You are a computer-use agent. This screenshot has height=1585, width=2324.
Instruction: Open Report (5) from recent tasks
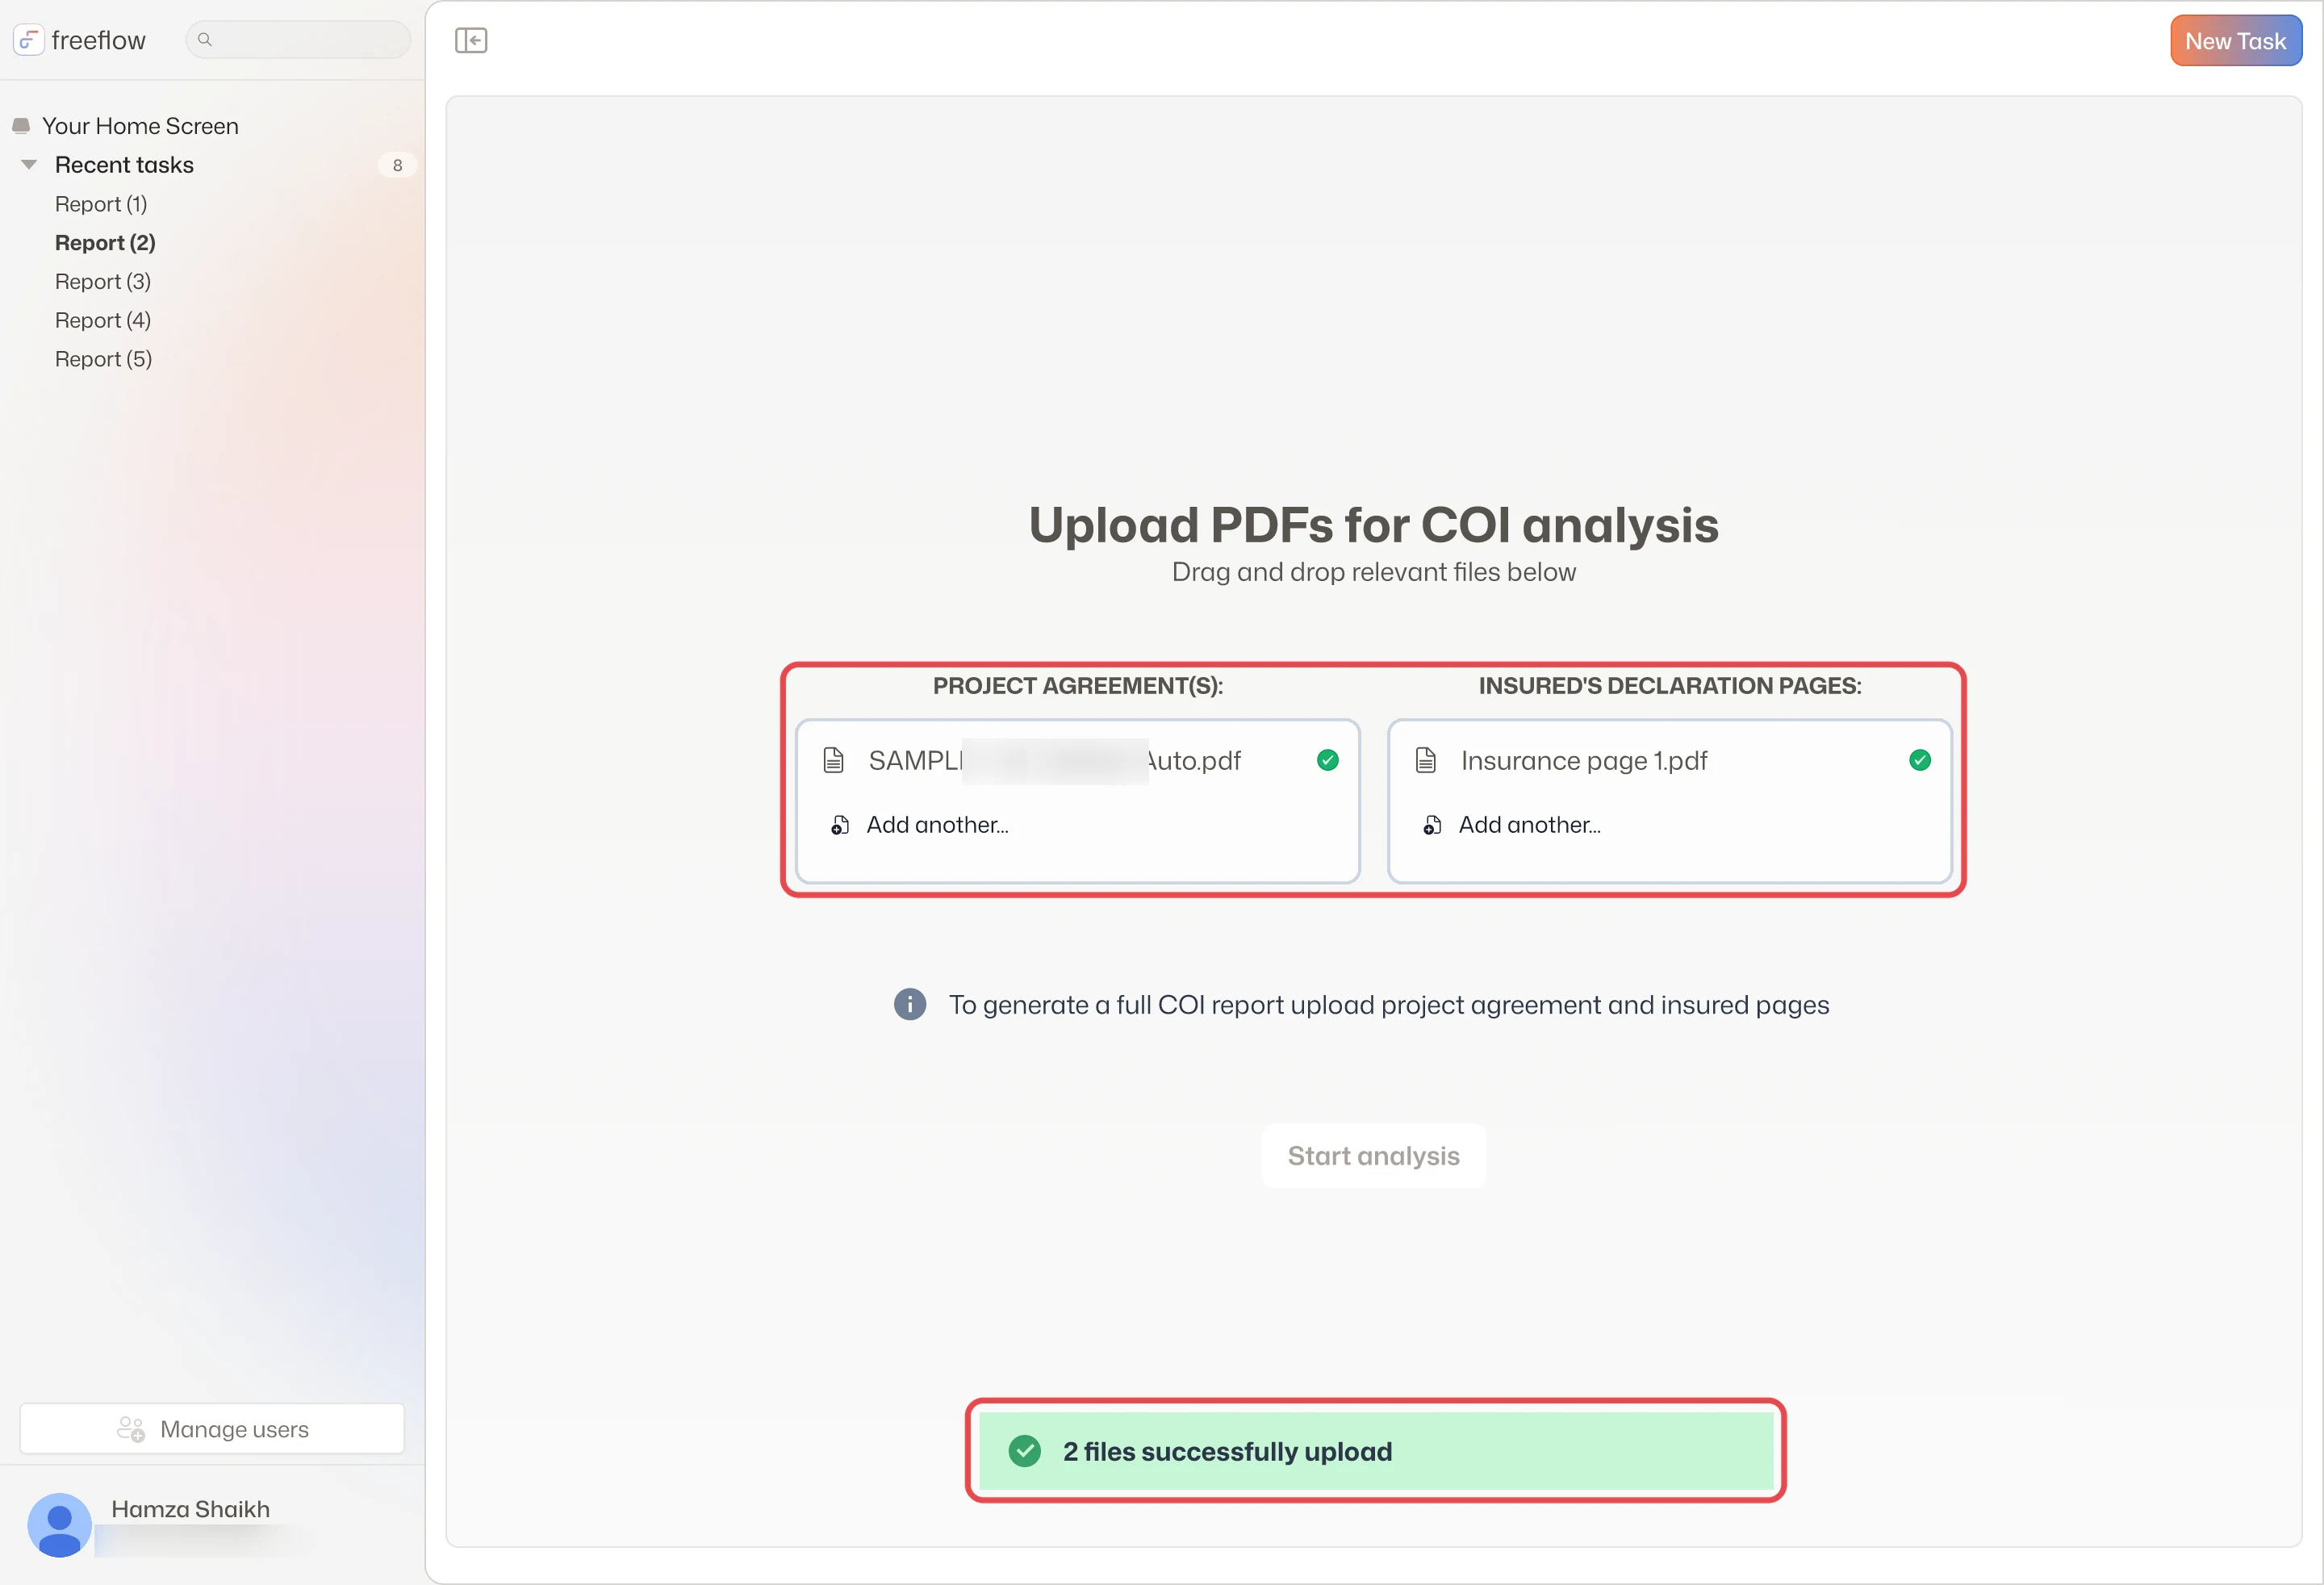[104, 359]
